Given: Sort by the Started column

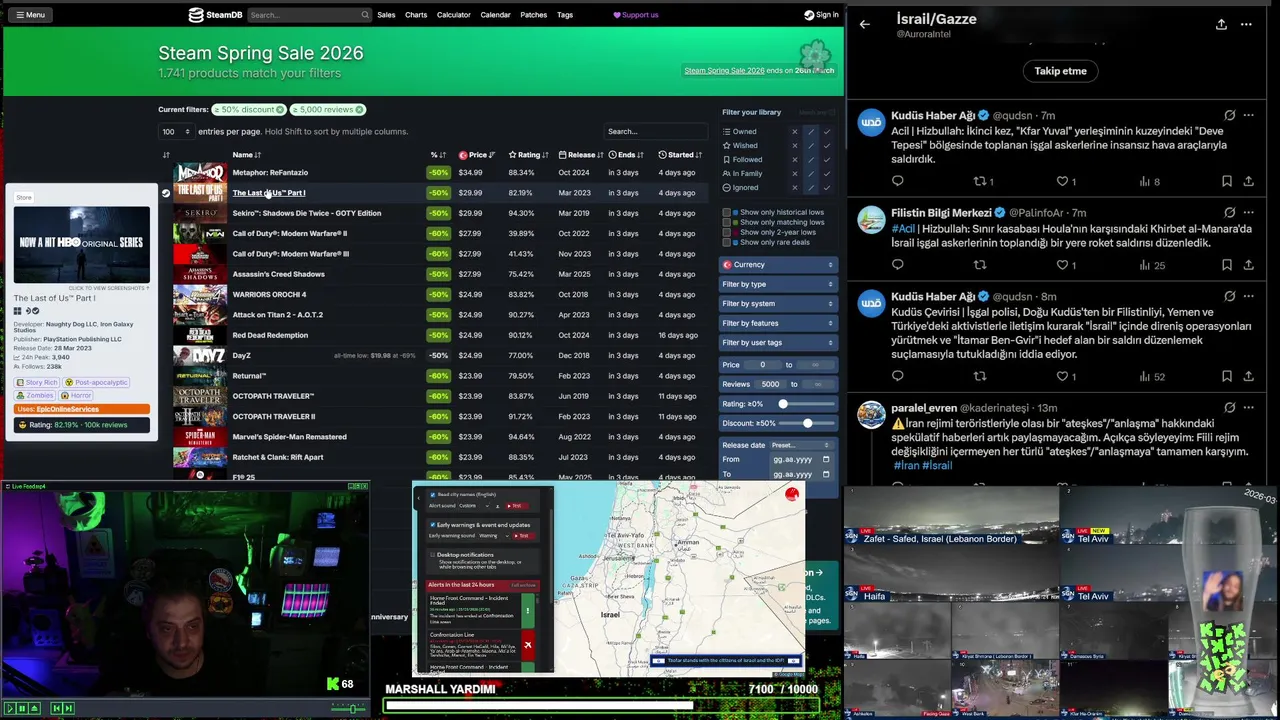Looking at the screenshot, I should [680, 155].
